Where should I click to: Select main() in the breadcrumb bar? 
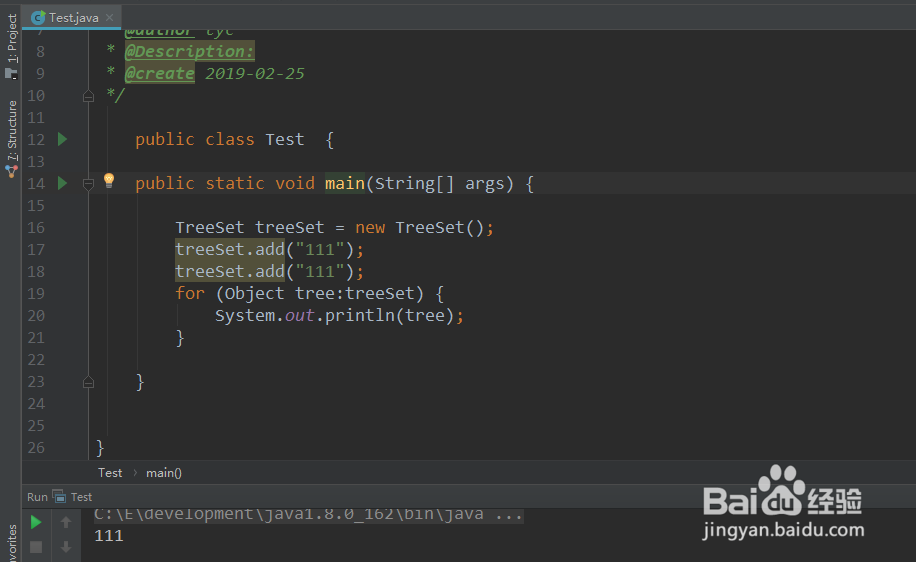tap(164, 473)
